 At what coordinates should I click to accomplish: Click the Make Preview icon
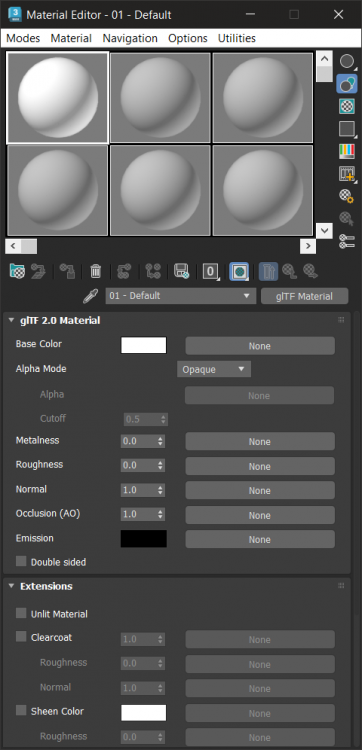[x=347, y=174]
